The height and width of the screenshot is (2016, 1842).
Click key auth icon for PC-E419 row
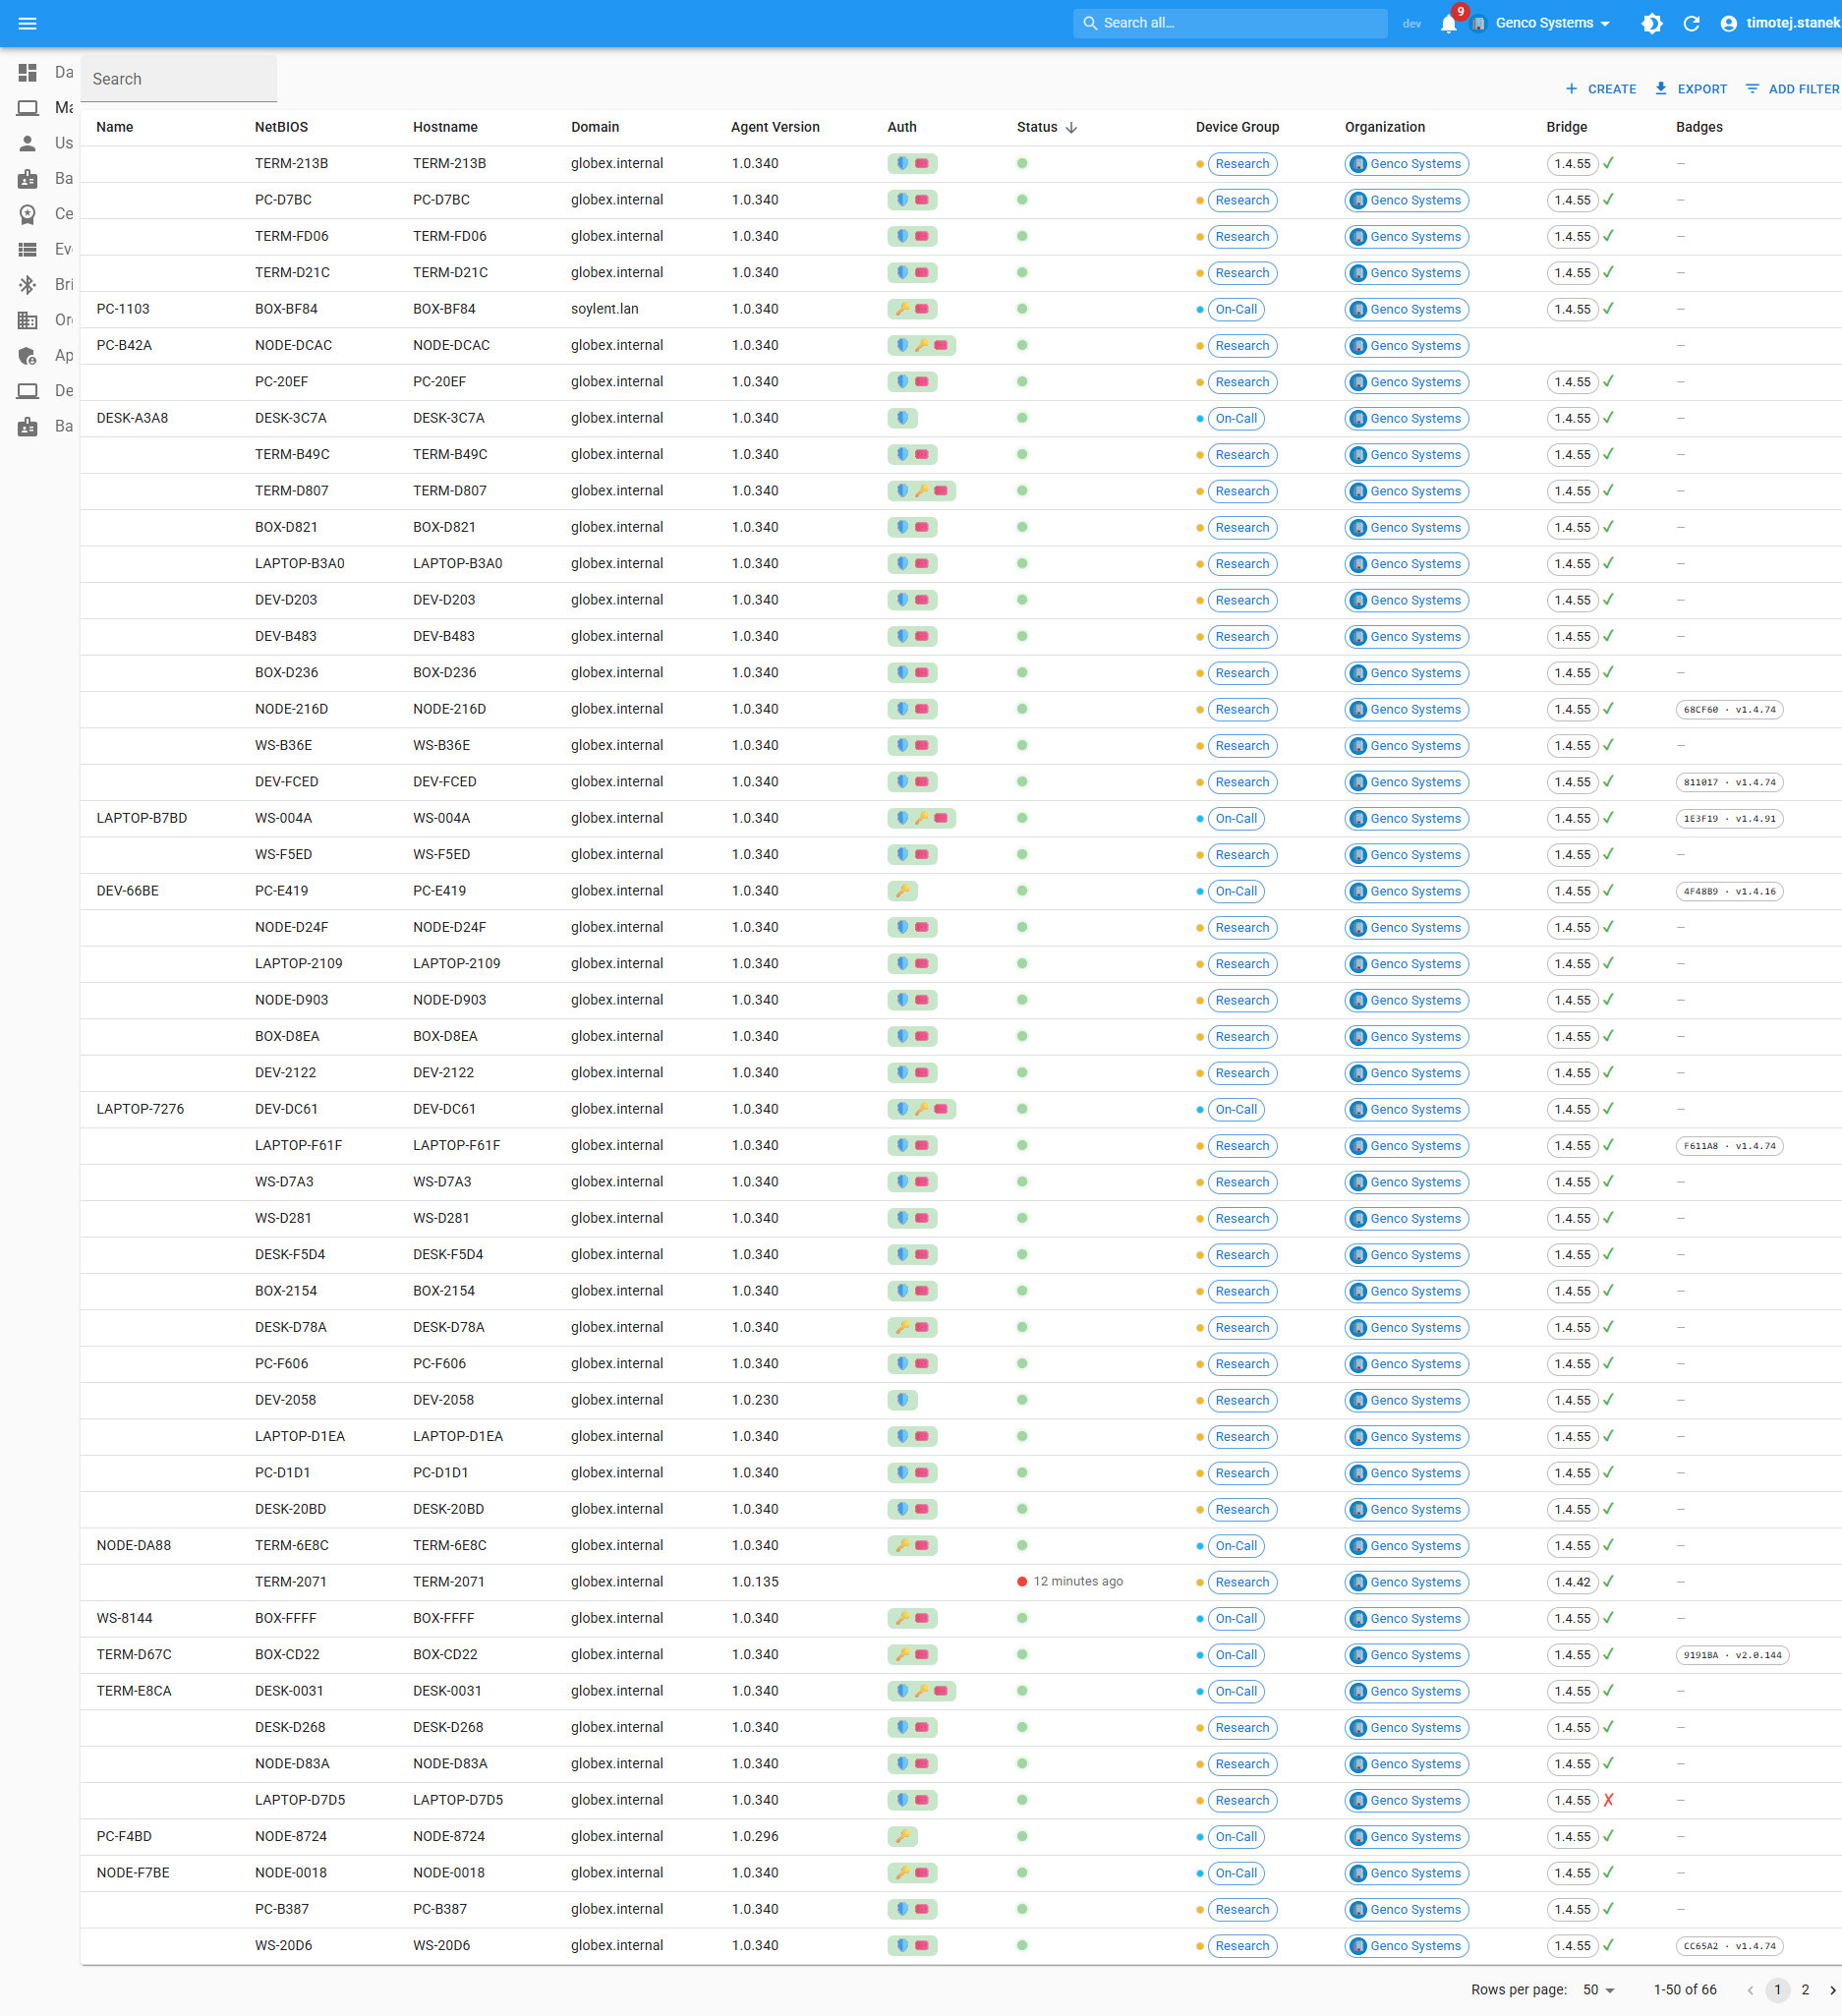coord(902,891)
